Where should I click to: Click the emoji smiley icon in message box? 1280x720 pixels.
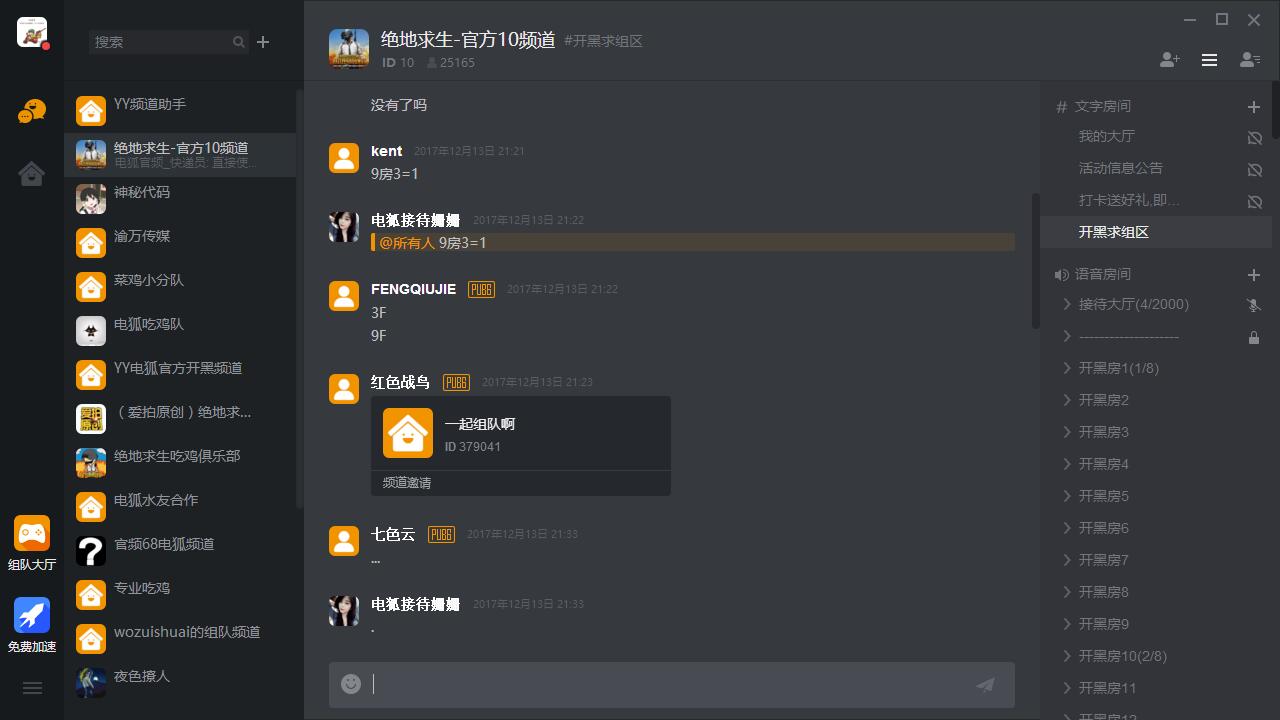click(351, 684)
